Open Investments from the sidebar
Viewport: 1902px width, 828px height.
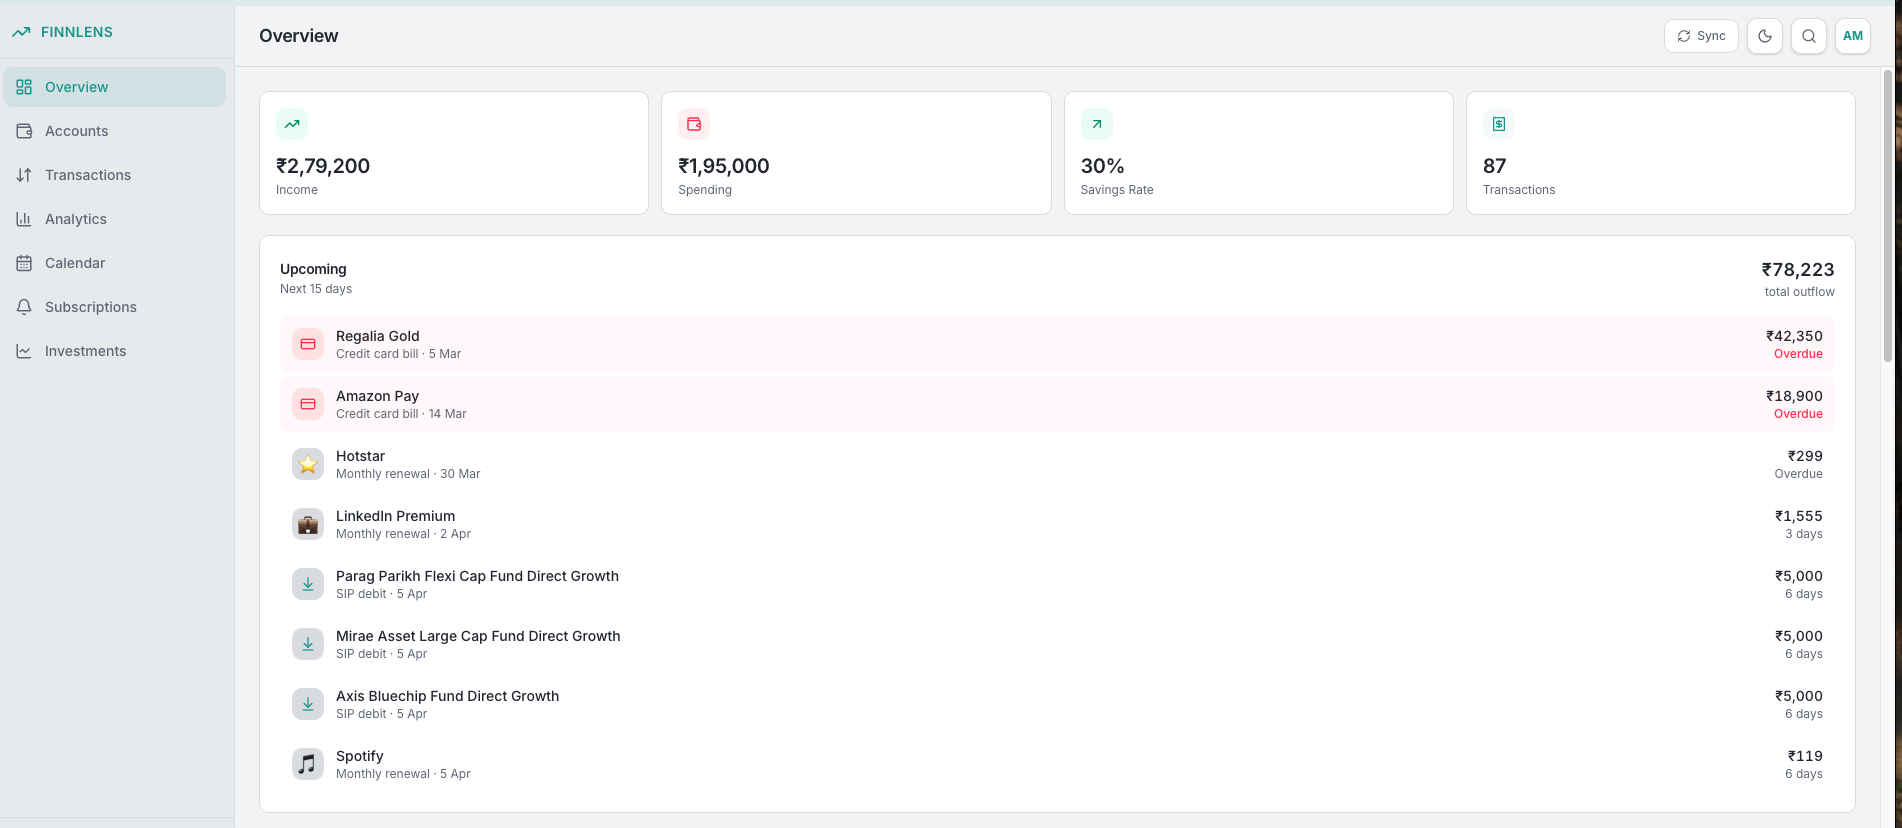tap(114, 351)
